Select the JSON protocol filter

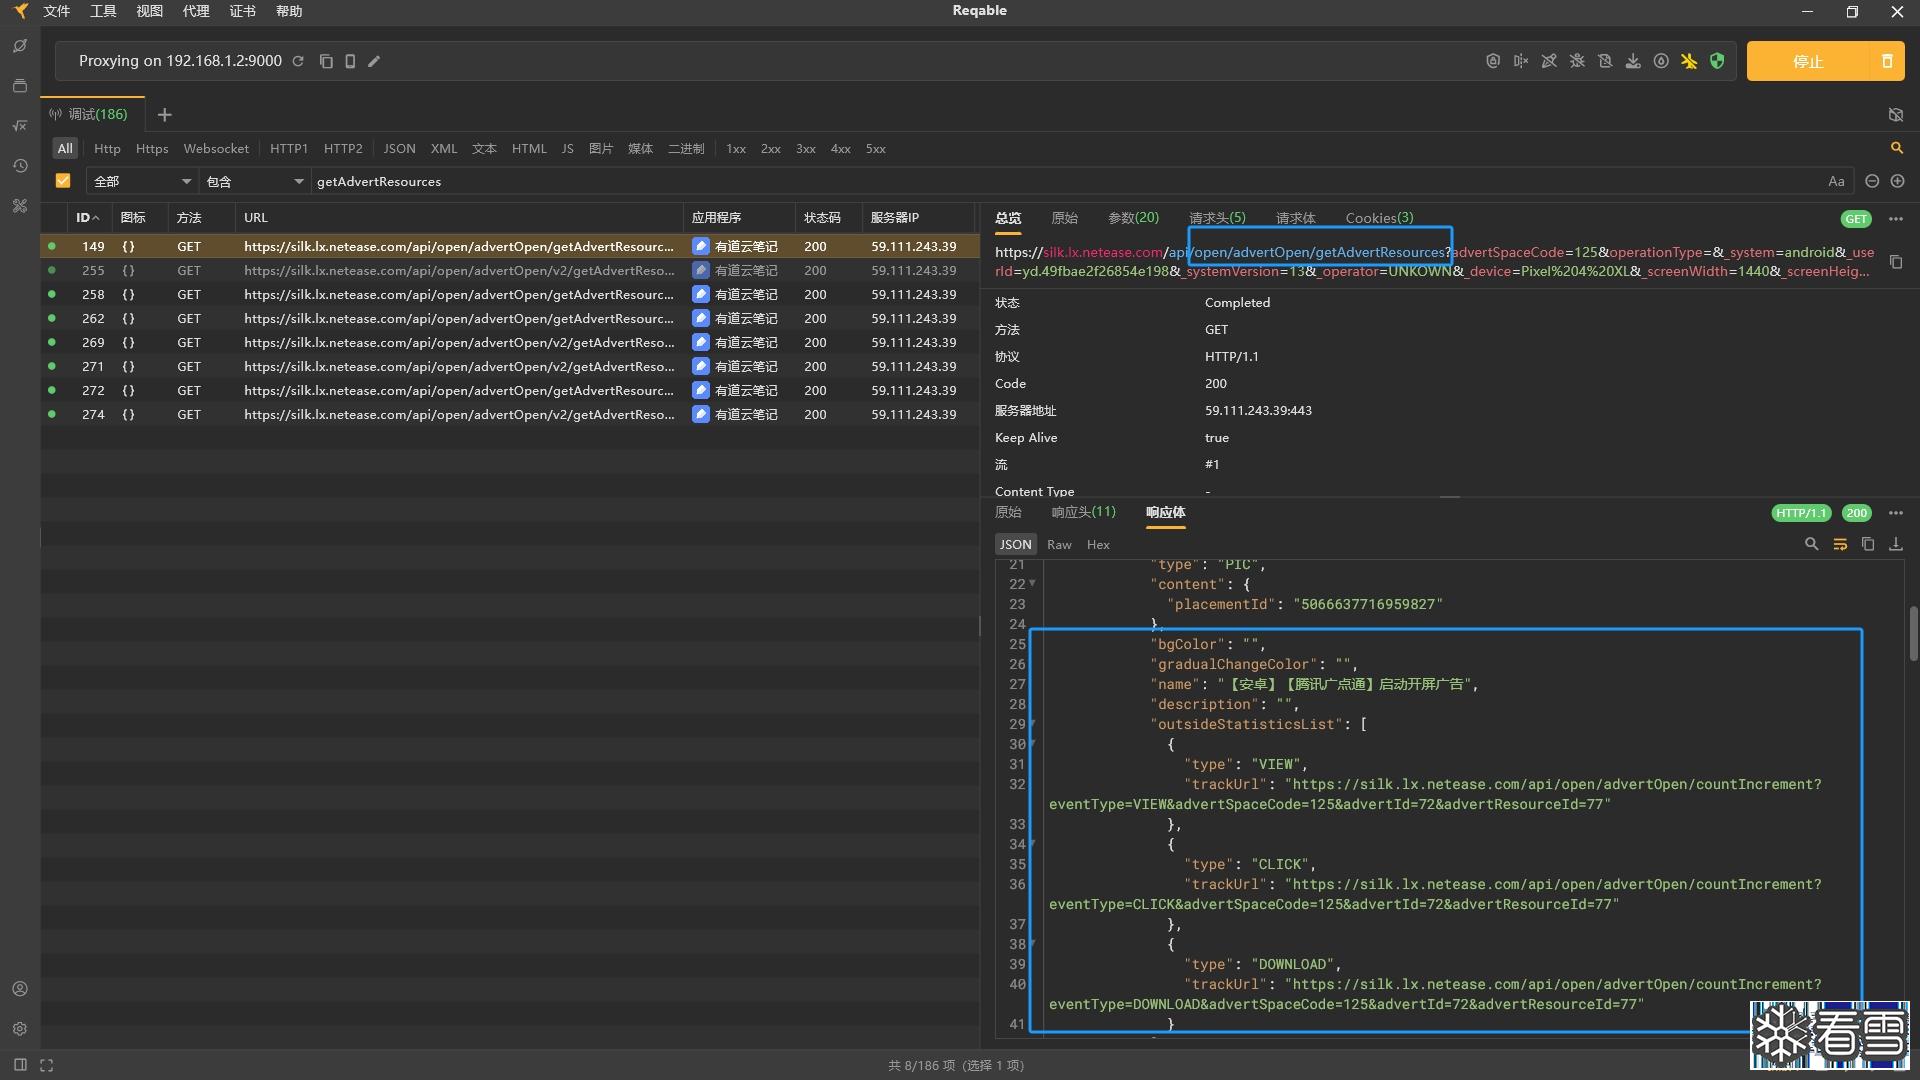pos(399,148)
